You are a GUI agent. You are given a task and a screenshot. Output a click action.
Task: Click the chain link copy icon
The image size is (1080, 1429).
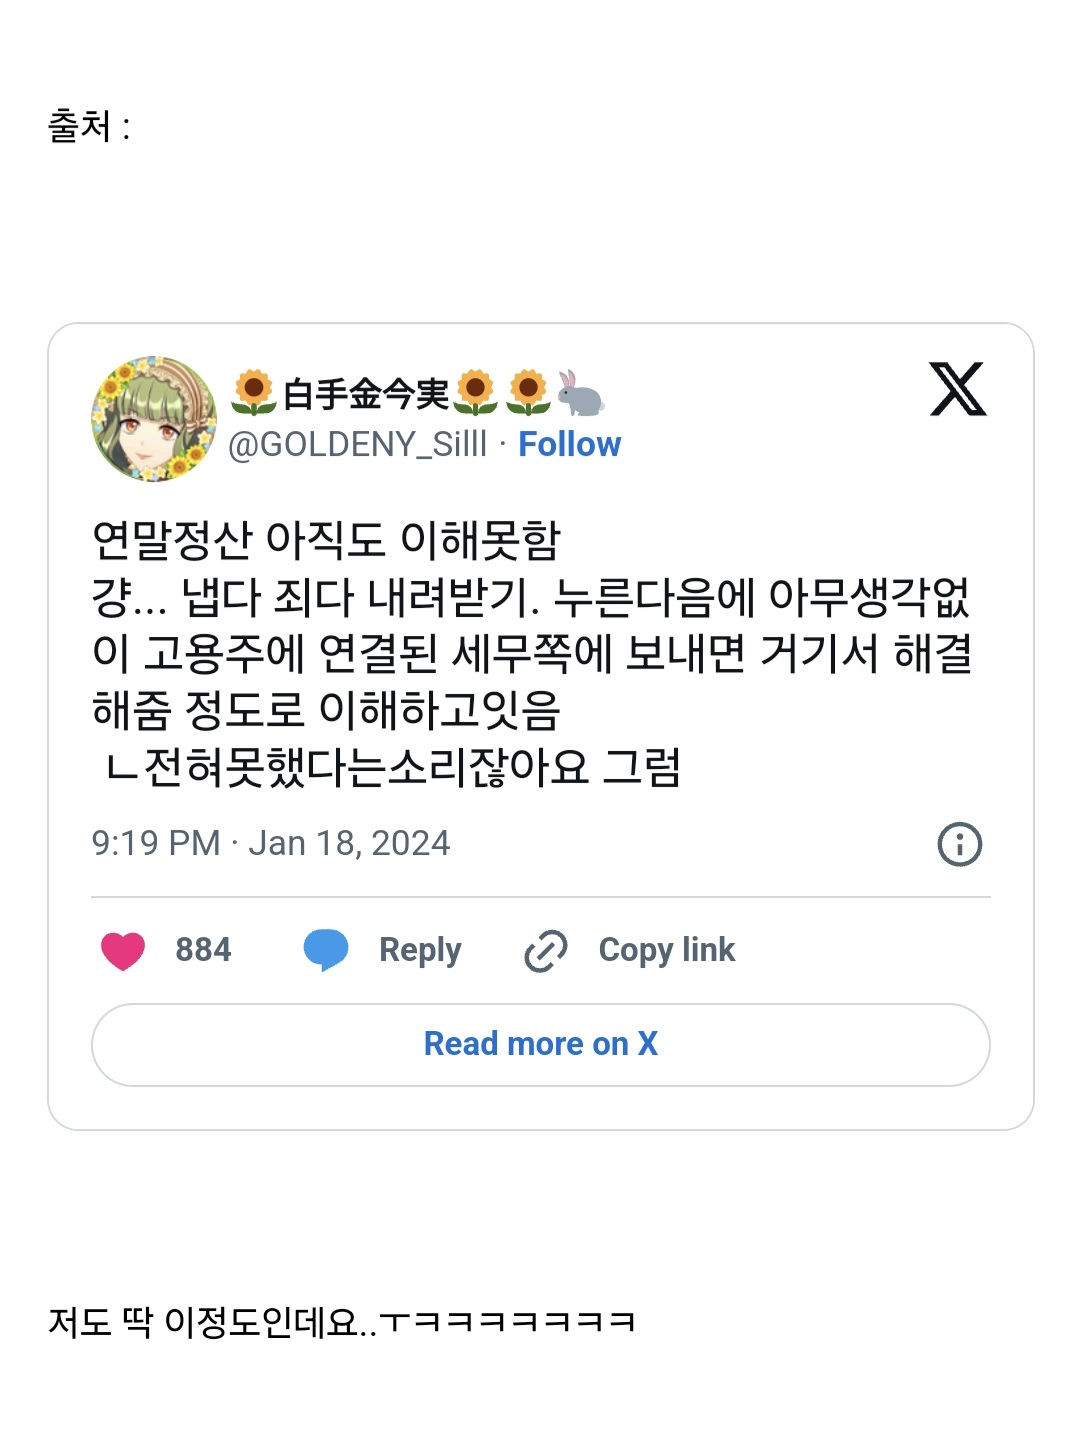(545, 950)
